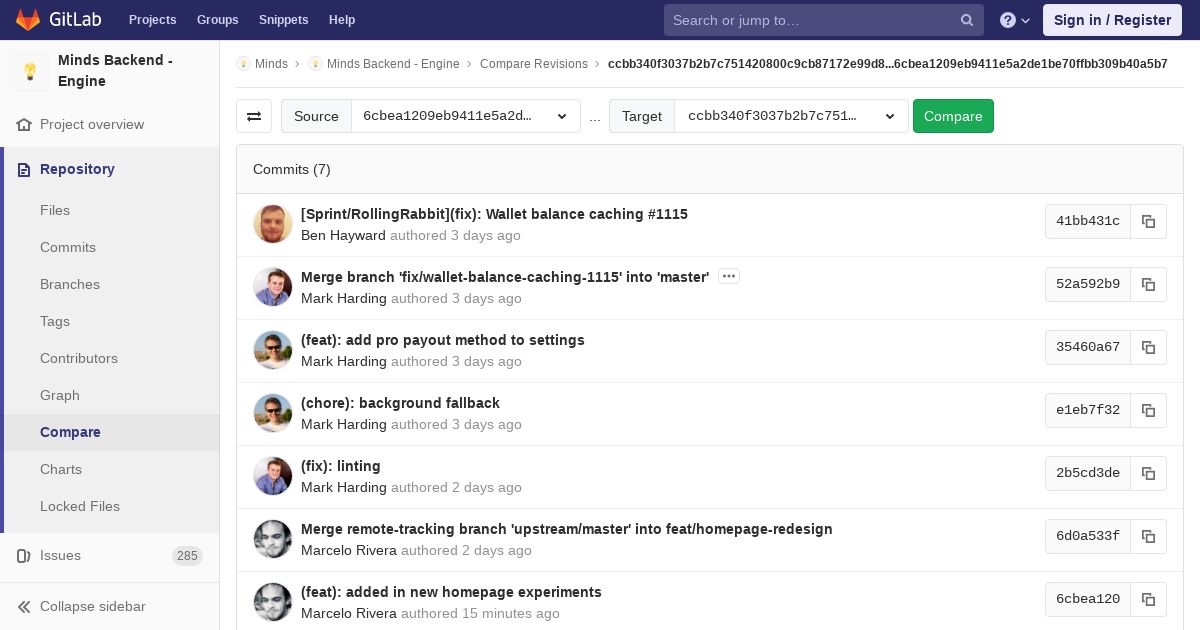Click the Repository file icon in sidebar
This screenshot has height=630, width=1200.
coord(24,170)
